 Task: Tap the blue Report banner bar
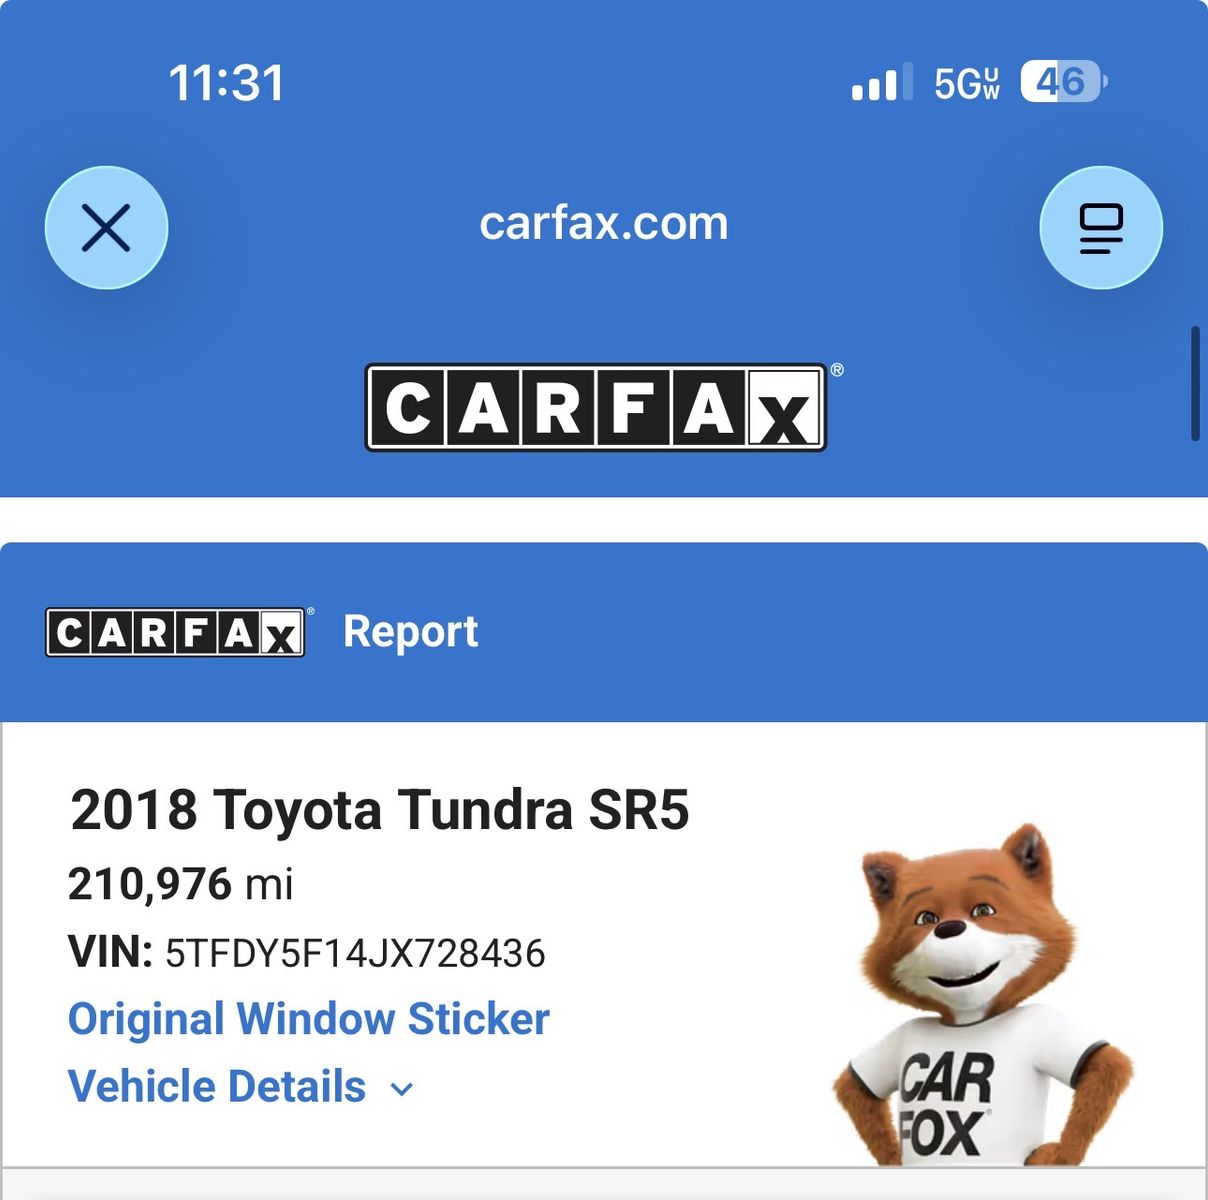point(604,632)
